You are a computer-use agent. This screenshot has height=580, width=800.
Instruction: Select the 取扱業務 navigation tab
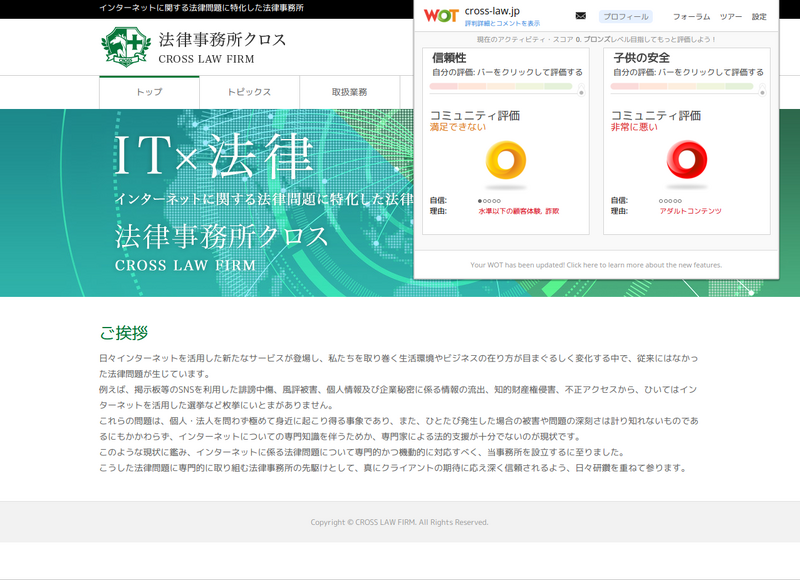click(349, 92)
